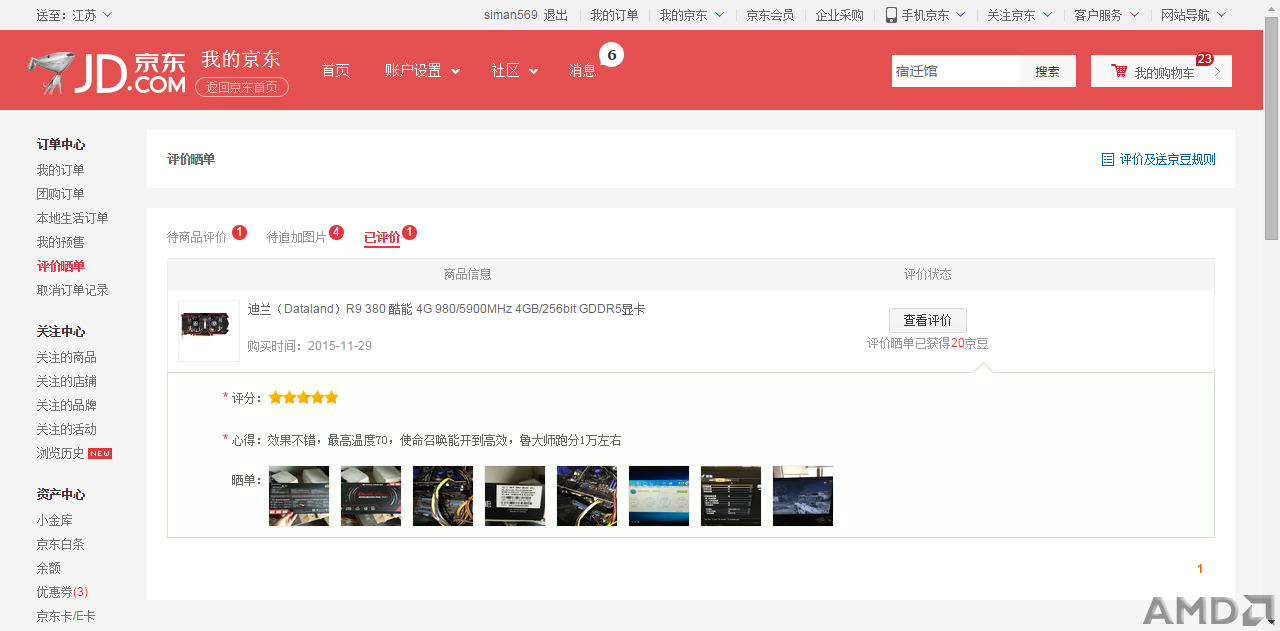Click the scrollbar up arrow
Image resolution: width=1280 pixels, height=631 pixels.
1272,8
